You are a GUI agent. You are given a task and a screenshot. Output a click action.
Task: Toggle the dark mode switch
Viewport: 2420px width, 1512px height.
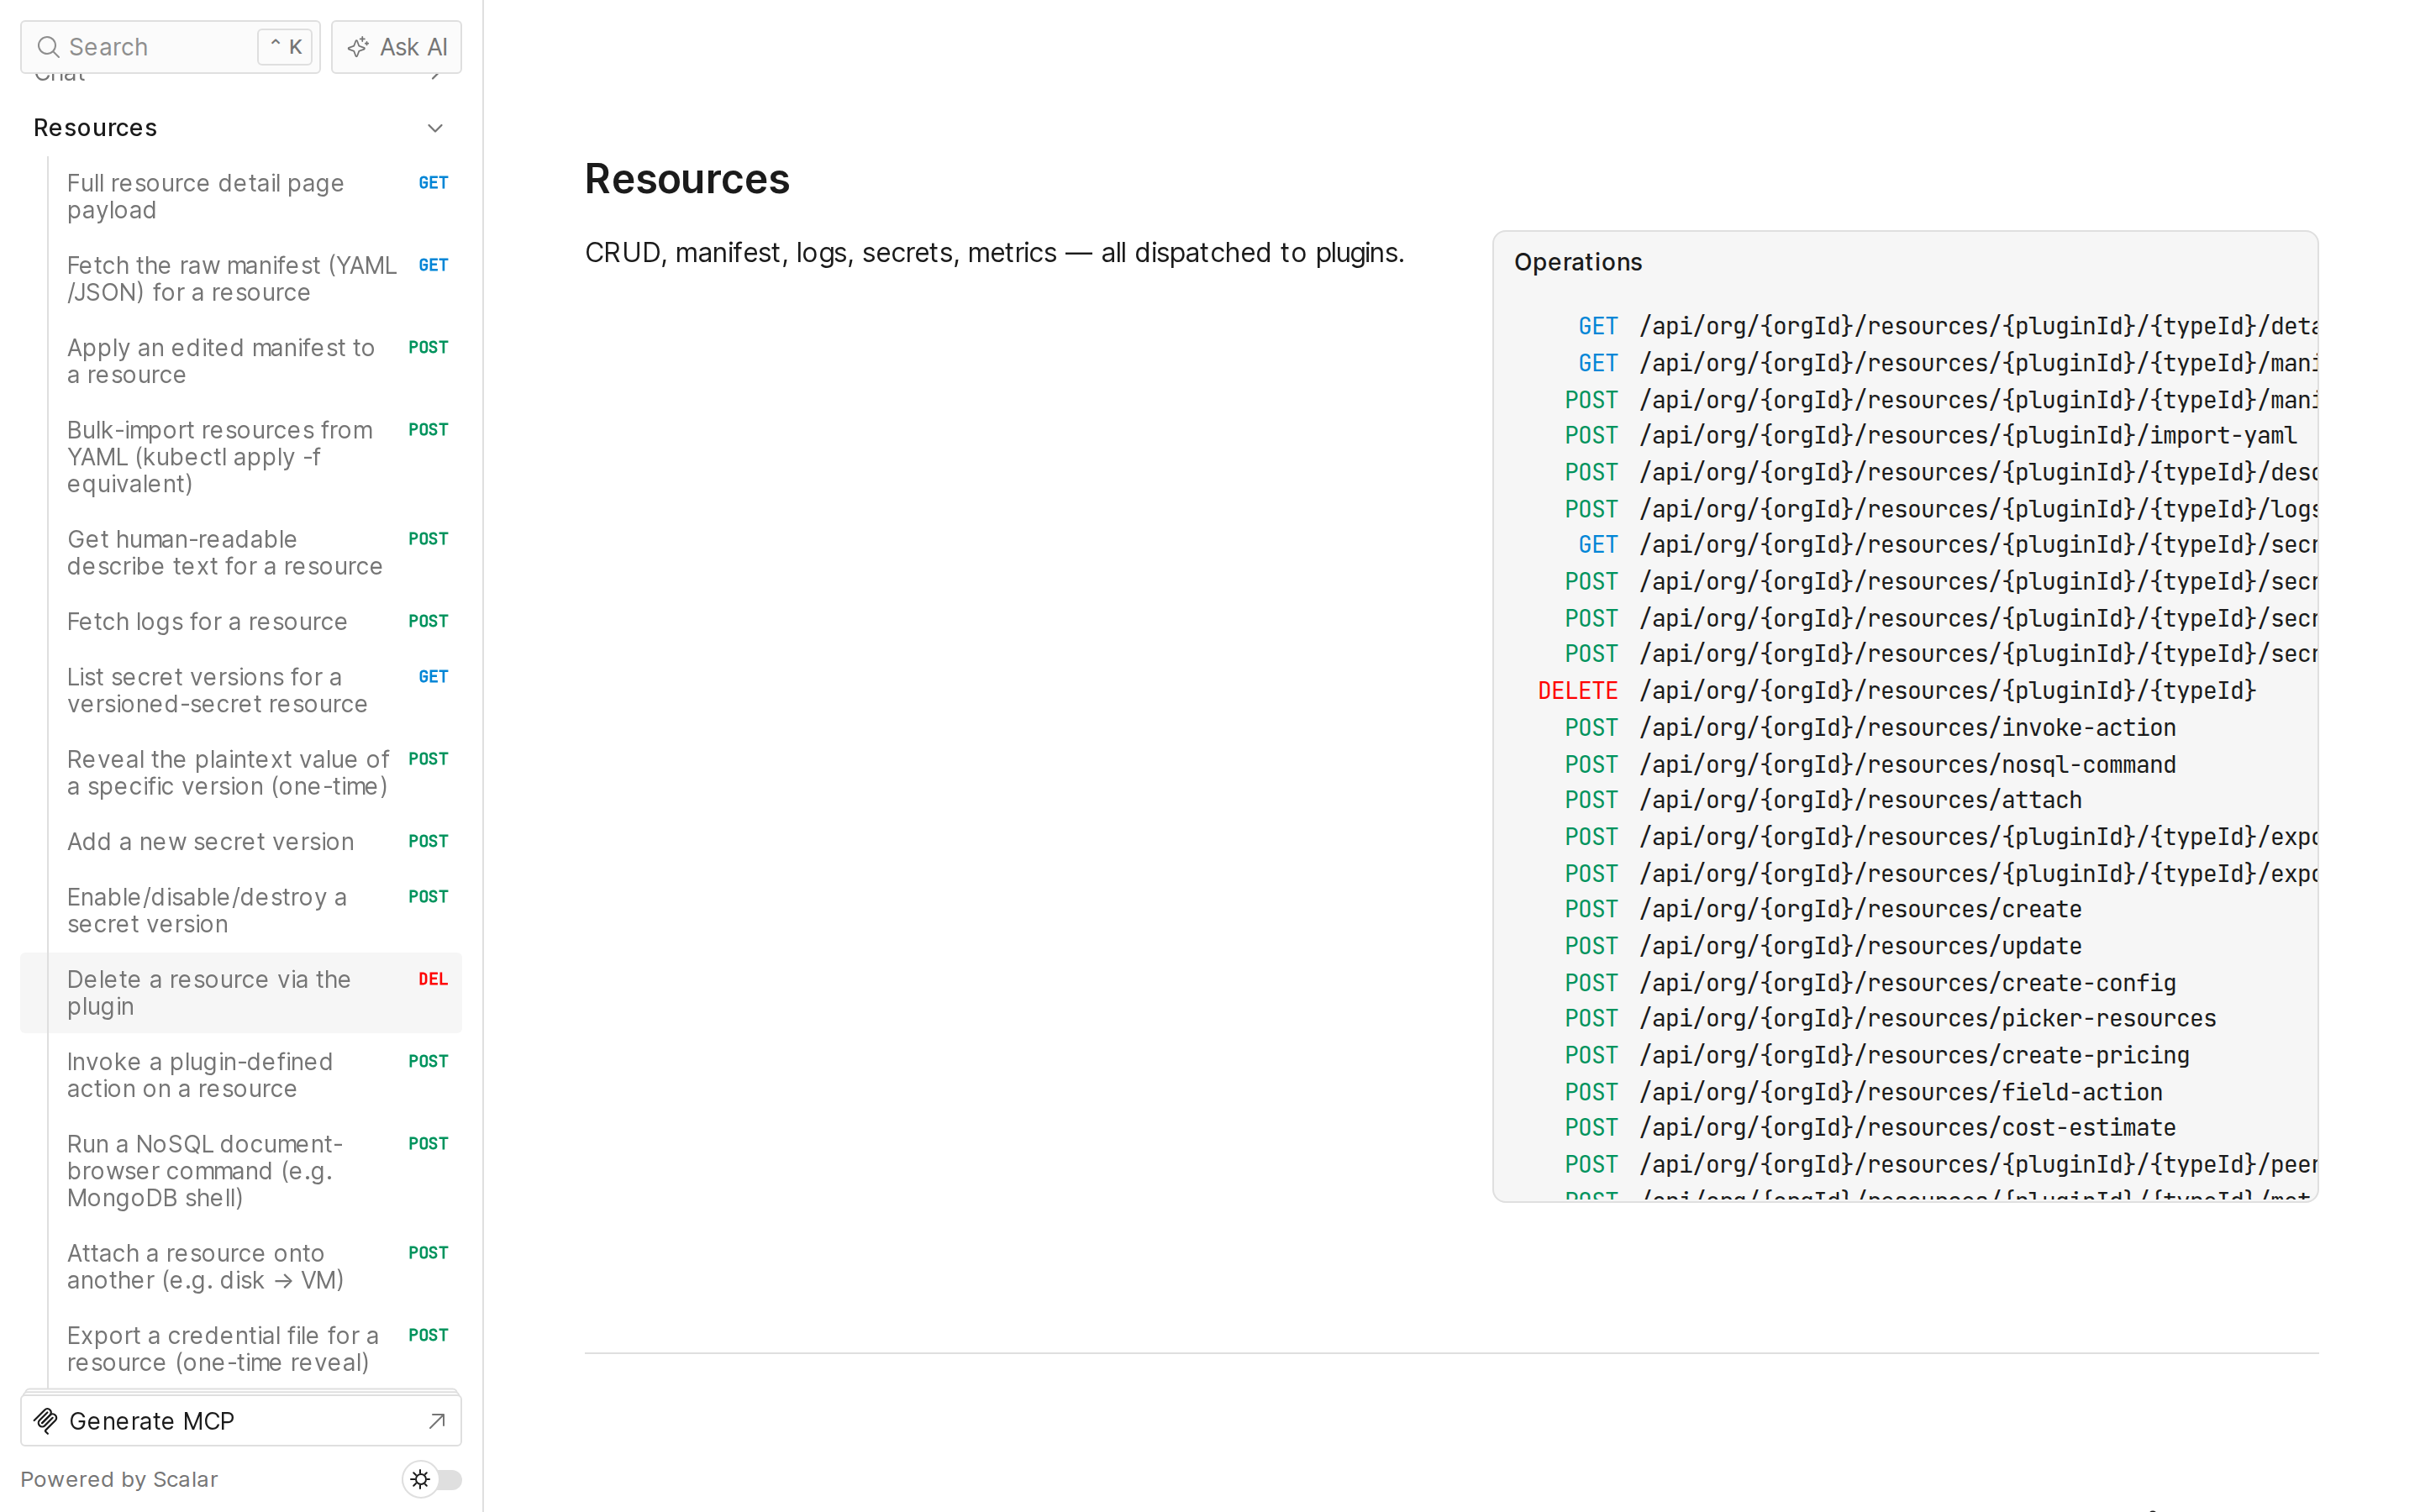point(432,1479)
